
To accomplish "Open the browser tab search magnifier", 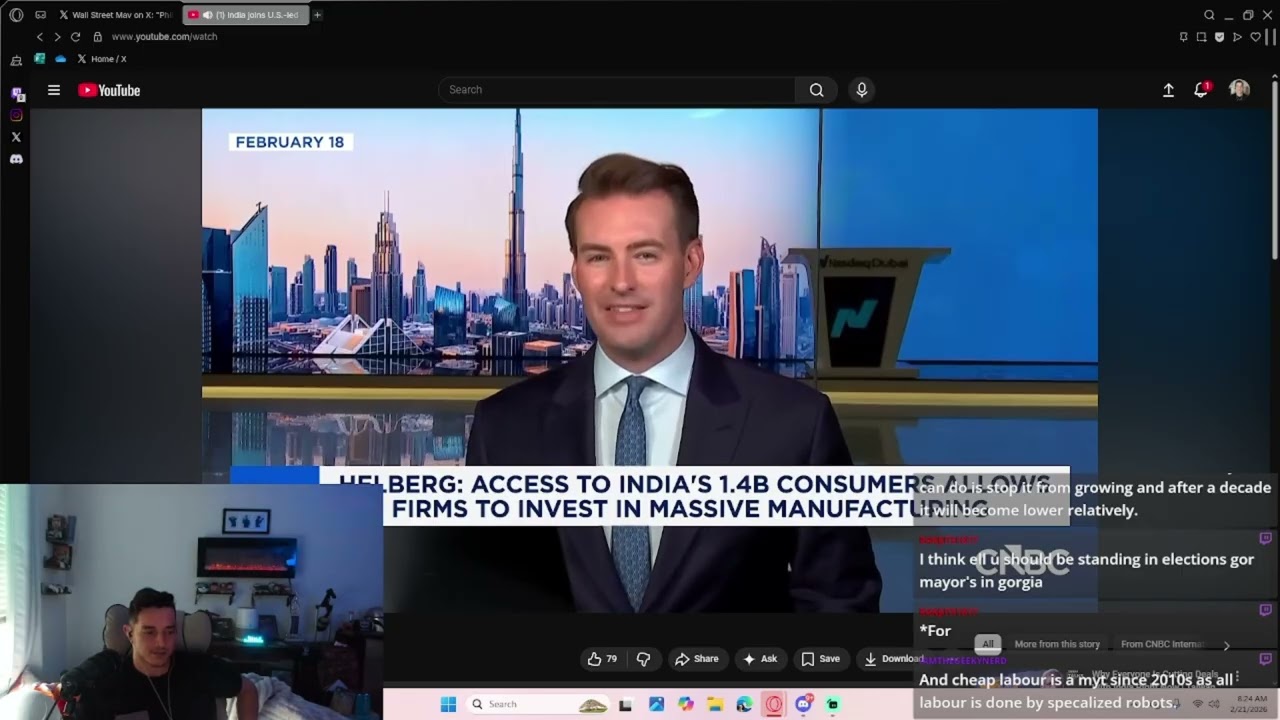I will (x=1209, y=15).
